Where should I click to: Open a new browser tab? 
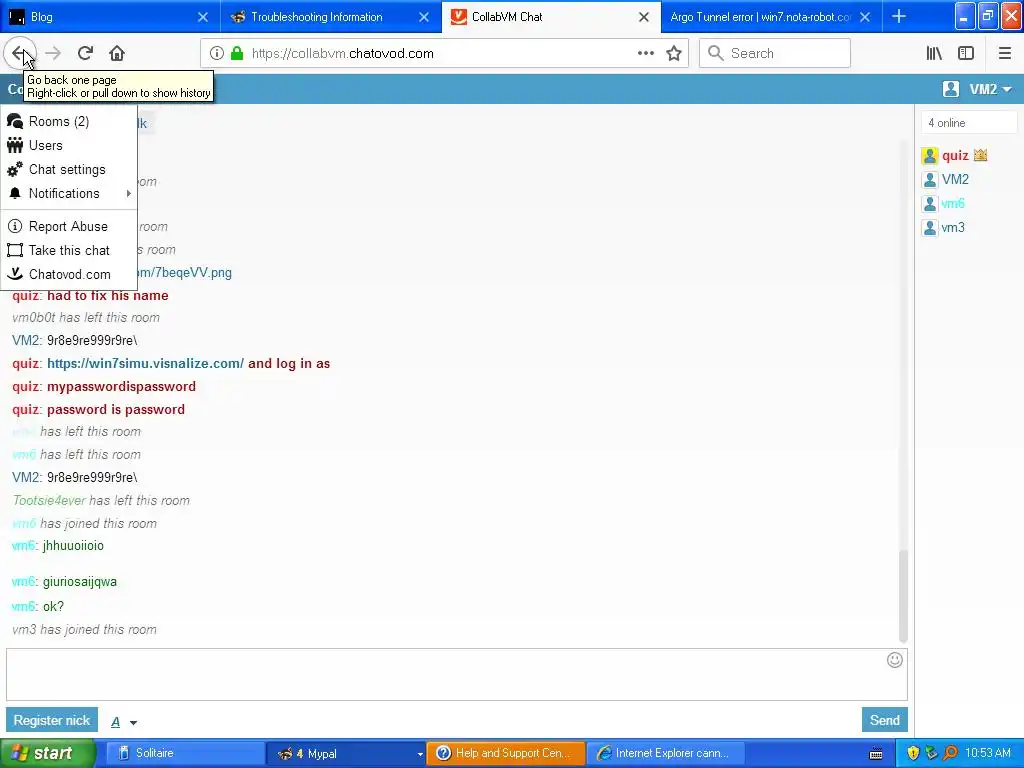pyautogui.click(x=899, y=17)
